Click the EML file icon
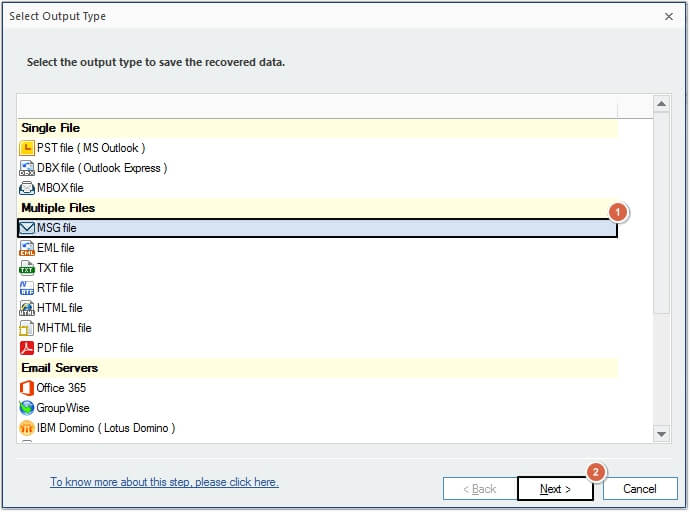This screenshot has width=690, height=512. (27, 248)
